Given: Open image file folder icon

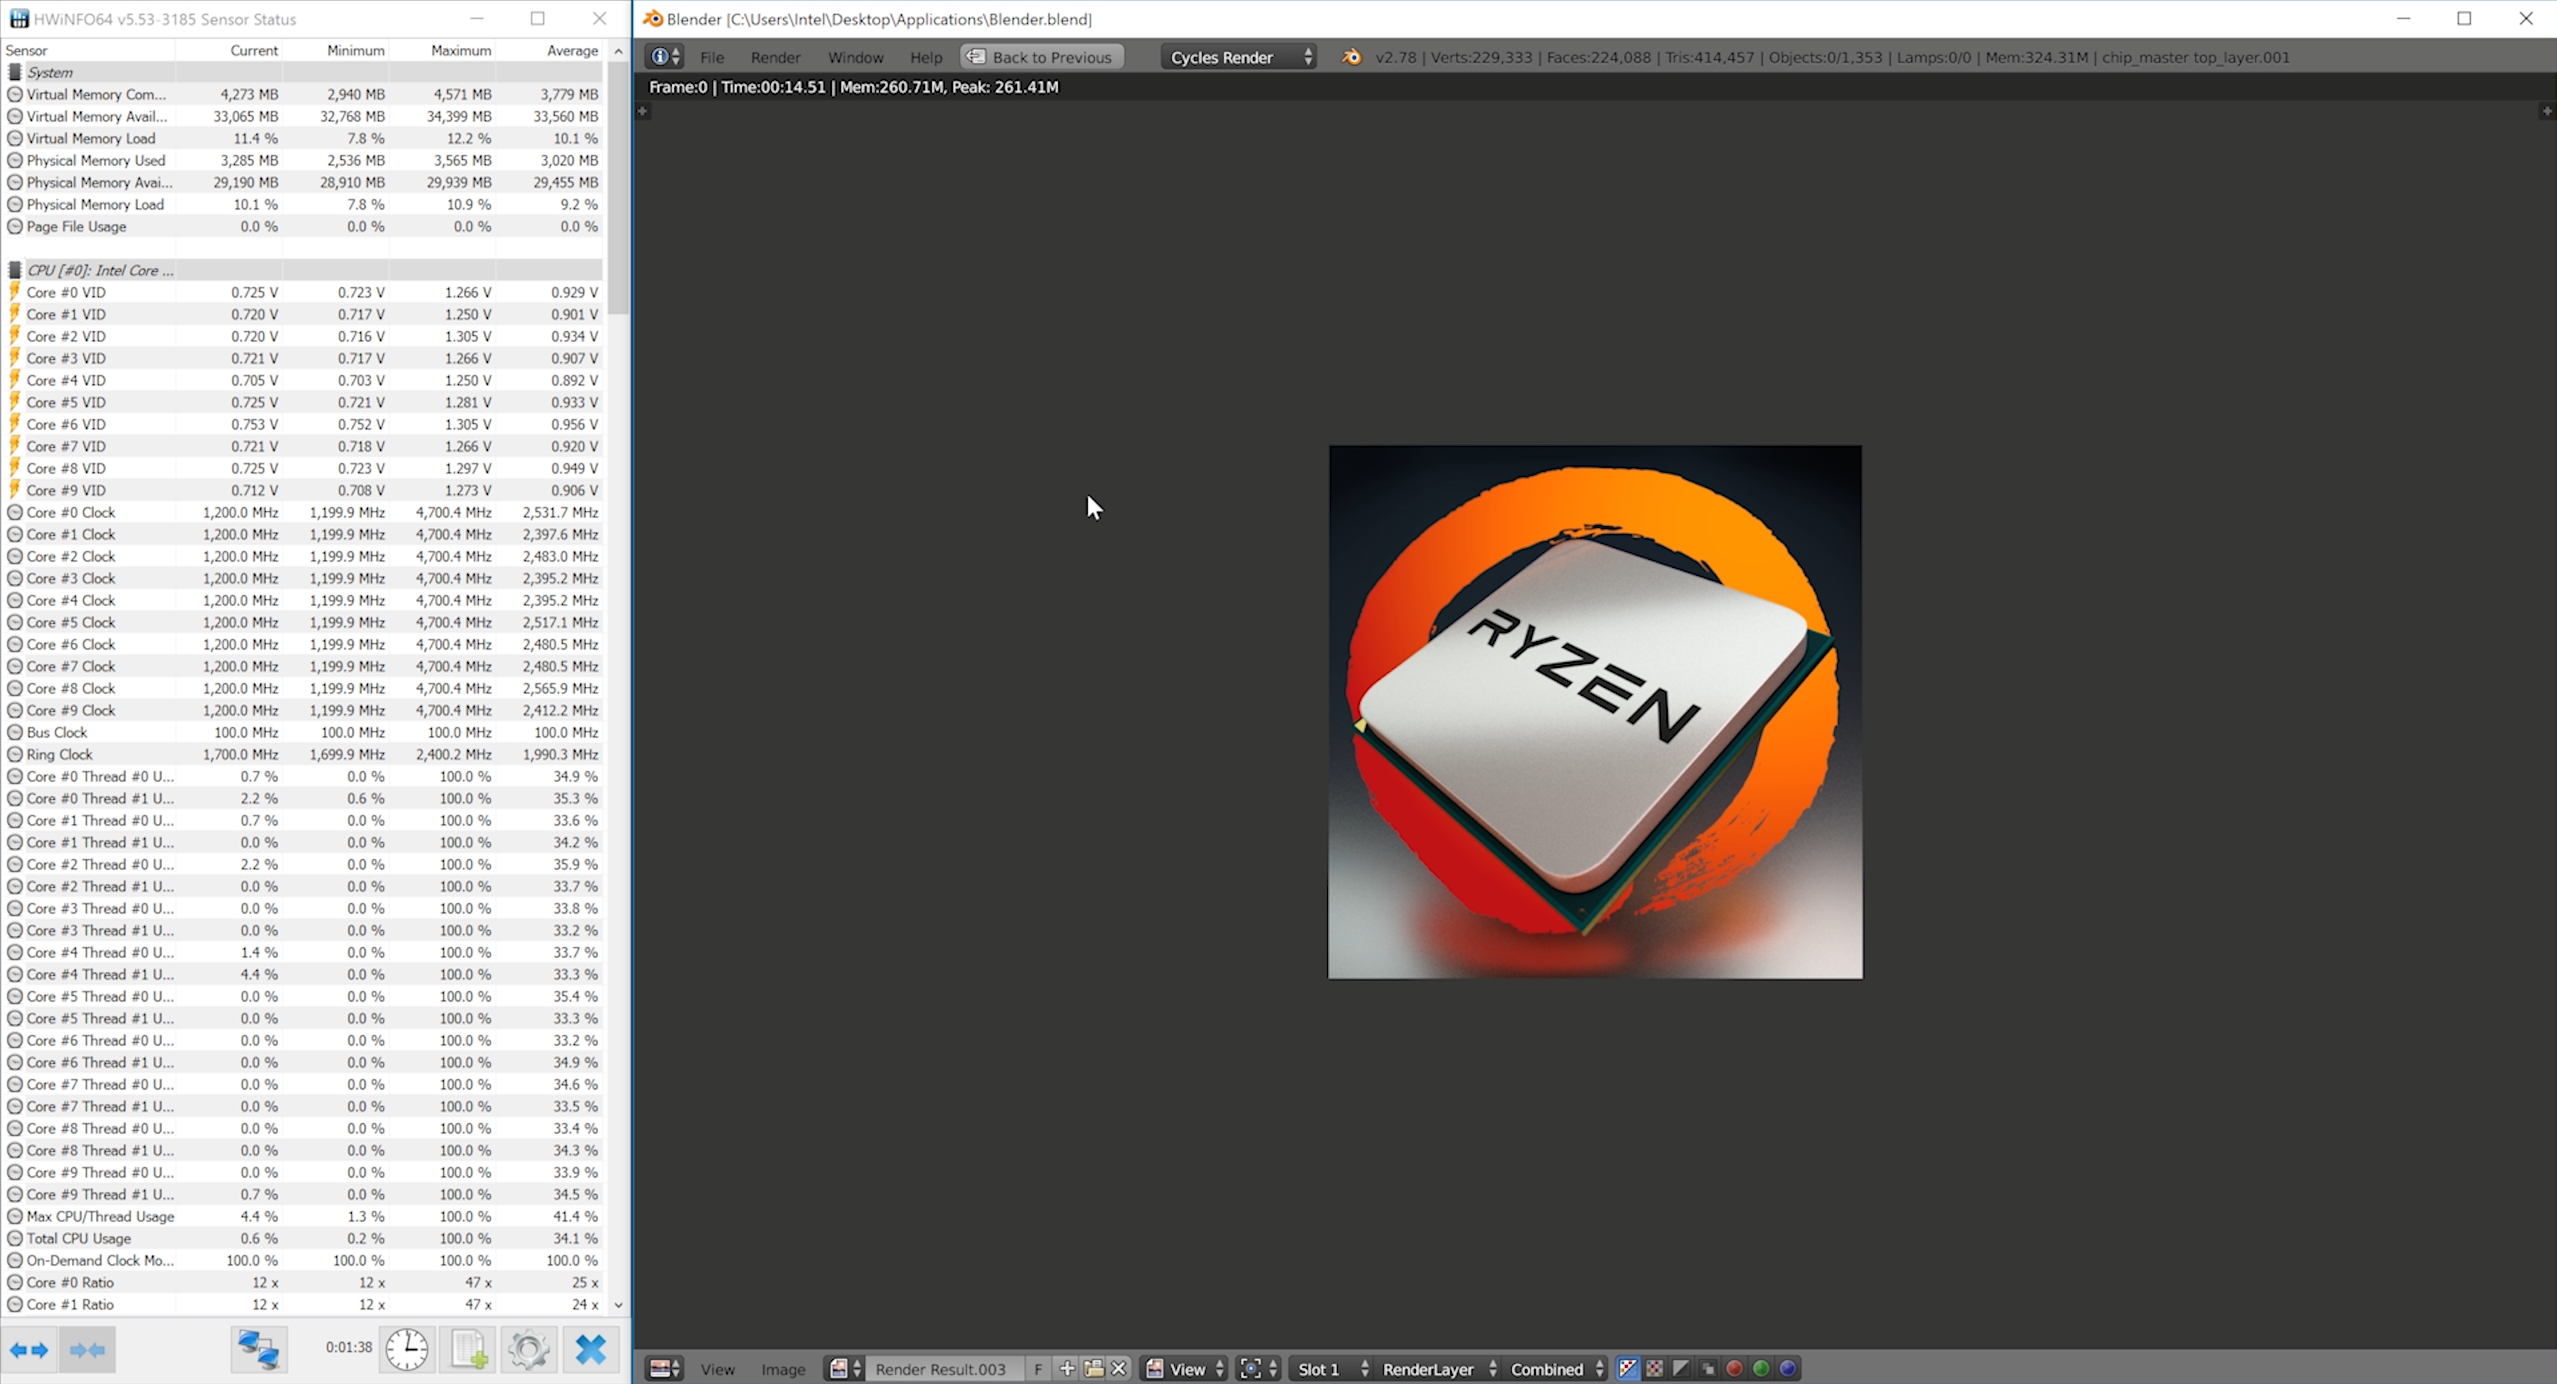Looking at the screenshot, I should 1094,1369.
